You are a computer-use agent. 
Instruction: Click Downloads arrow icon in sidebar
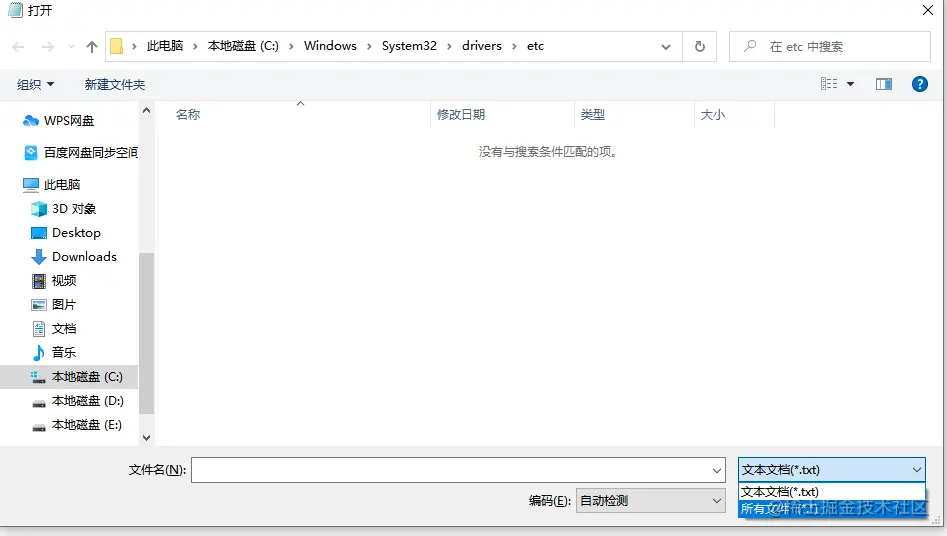pos(39,257)
